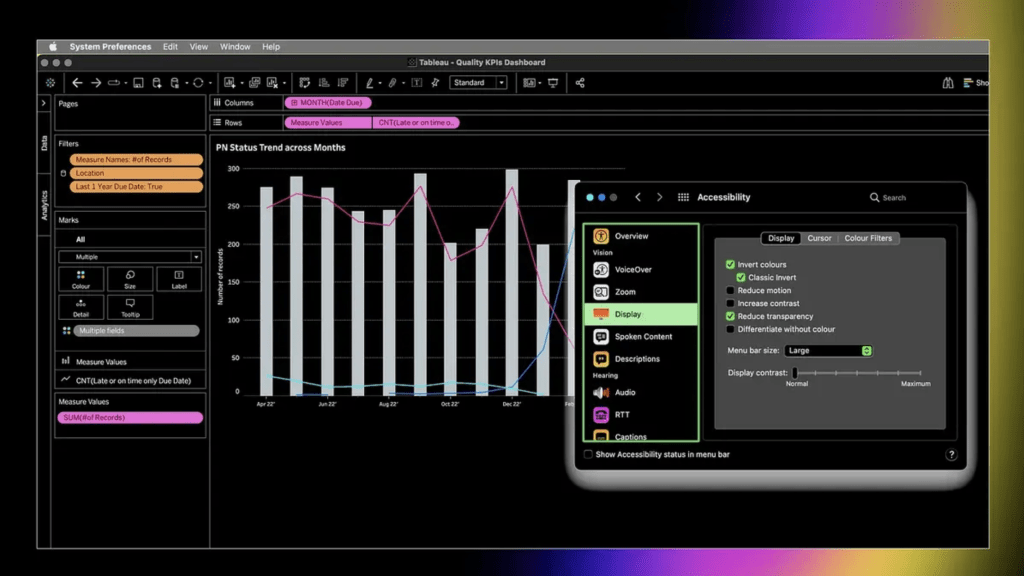Open the dropdown arrow beside the highlight pen
This screenshot has height=576, width=1024.
click(380, 84)
